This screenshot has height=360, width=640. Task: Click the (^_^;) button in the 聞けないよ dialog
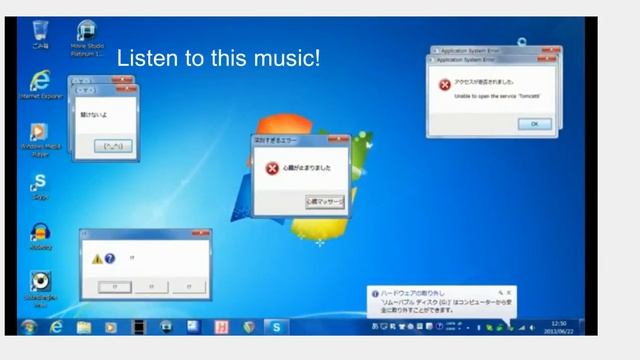coord(113,146)
